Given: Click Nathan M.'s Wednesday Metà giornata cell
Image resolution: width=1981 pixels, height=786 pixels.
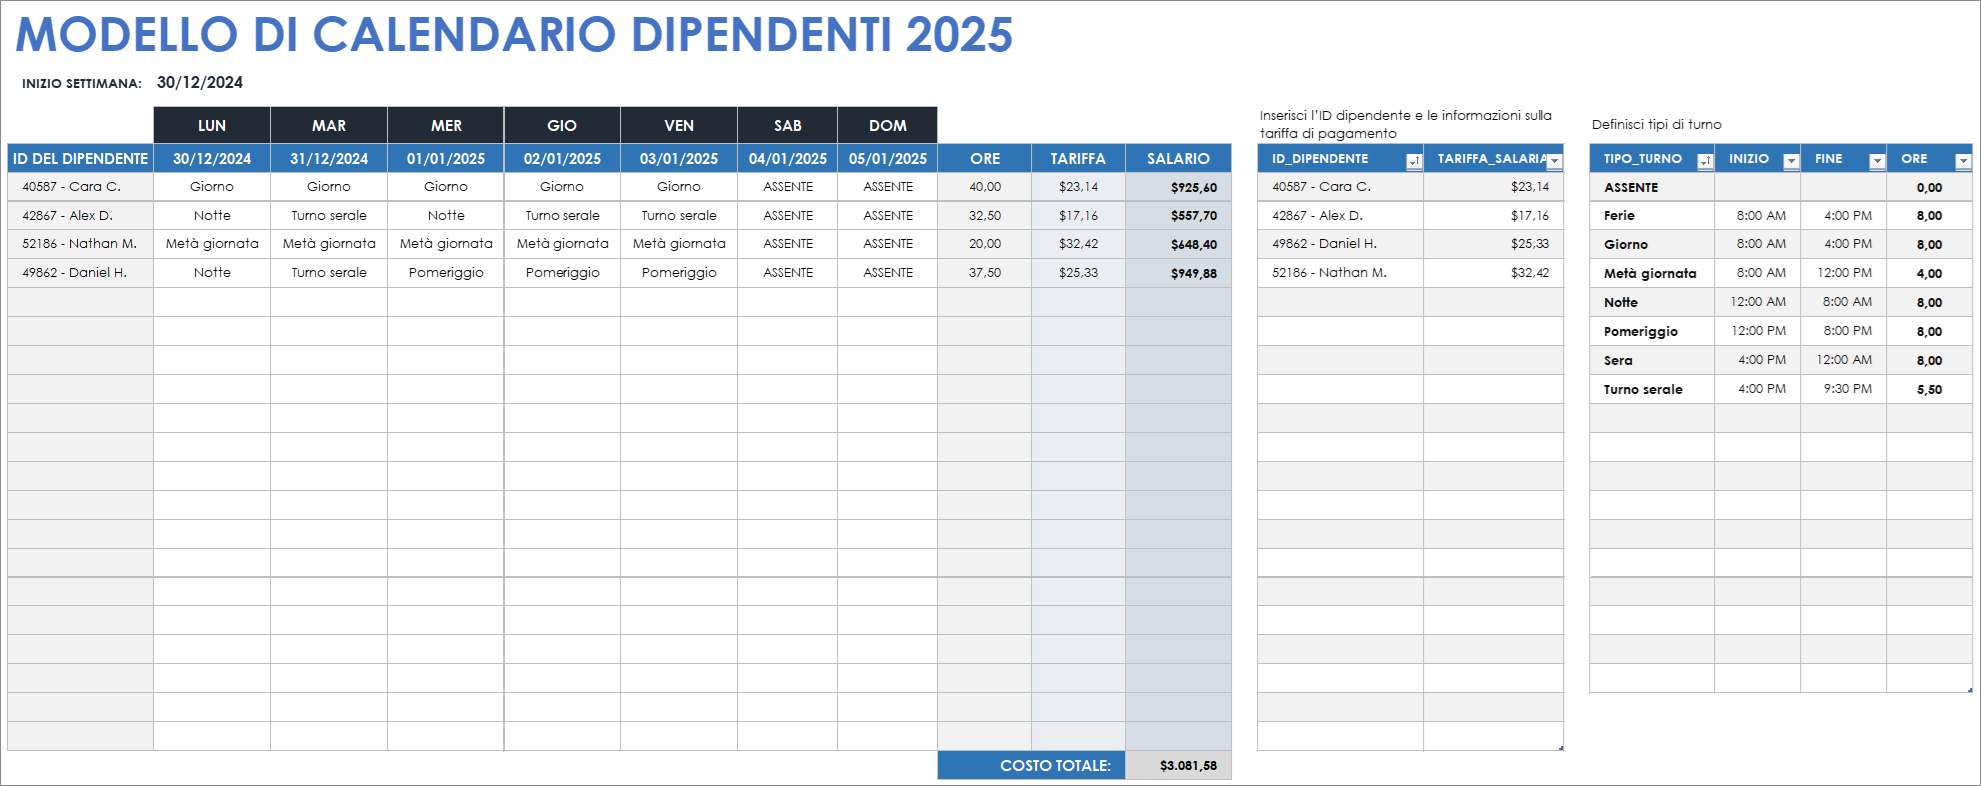Looking at the screenshot, I should click(x=446, y=244).
